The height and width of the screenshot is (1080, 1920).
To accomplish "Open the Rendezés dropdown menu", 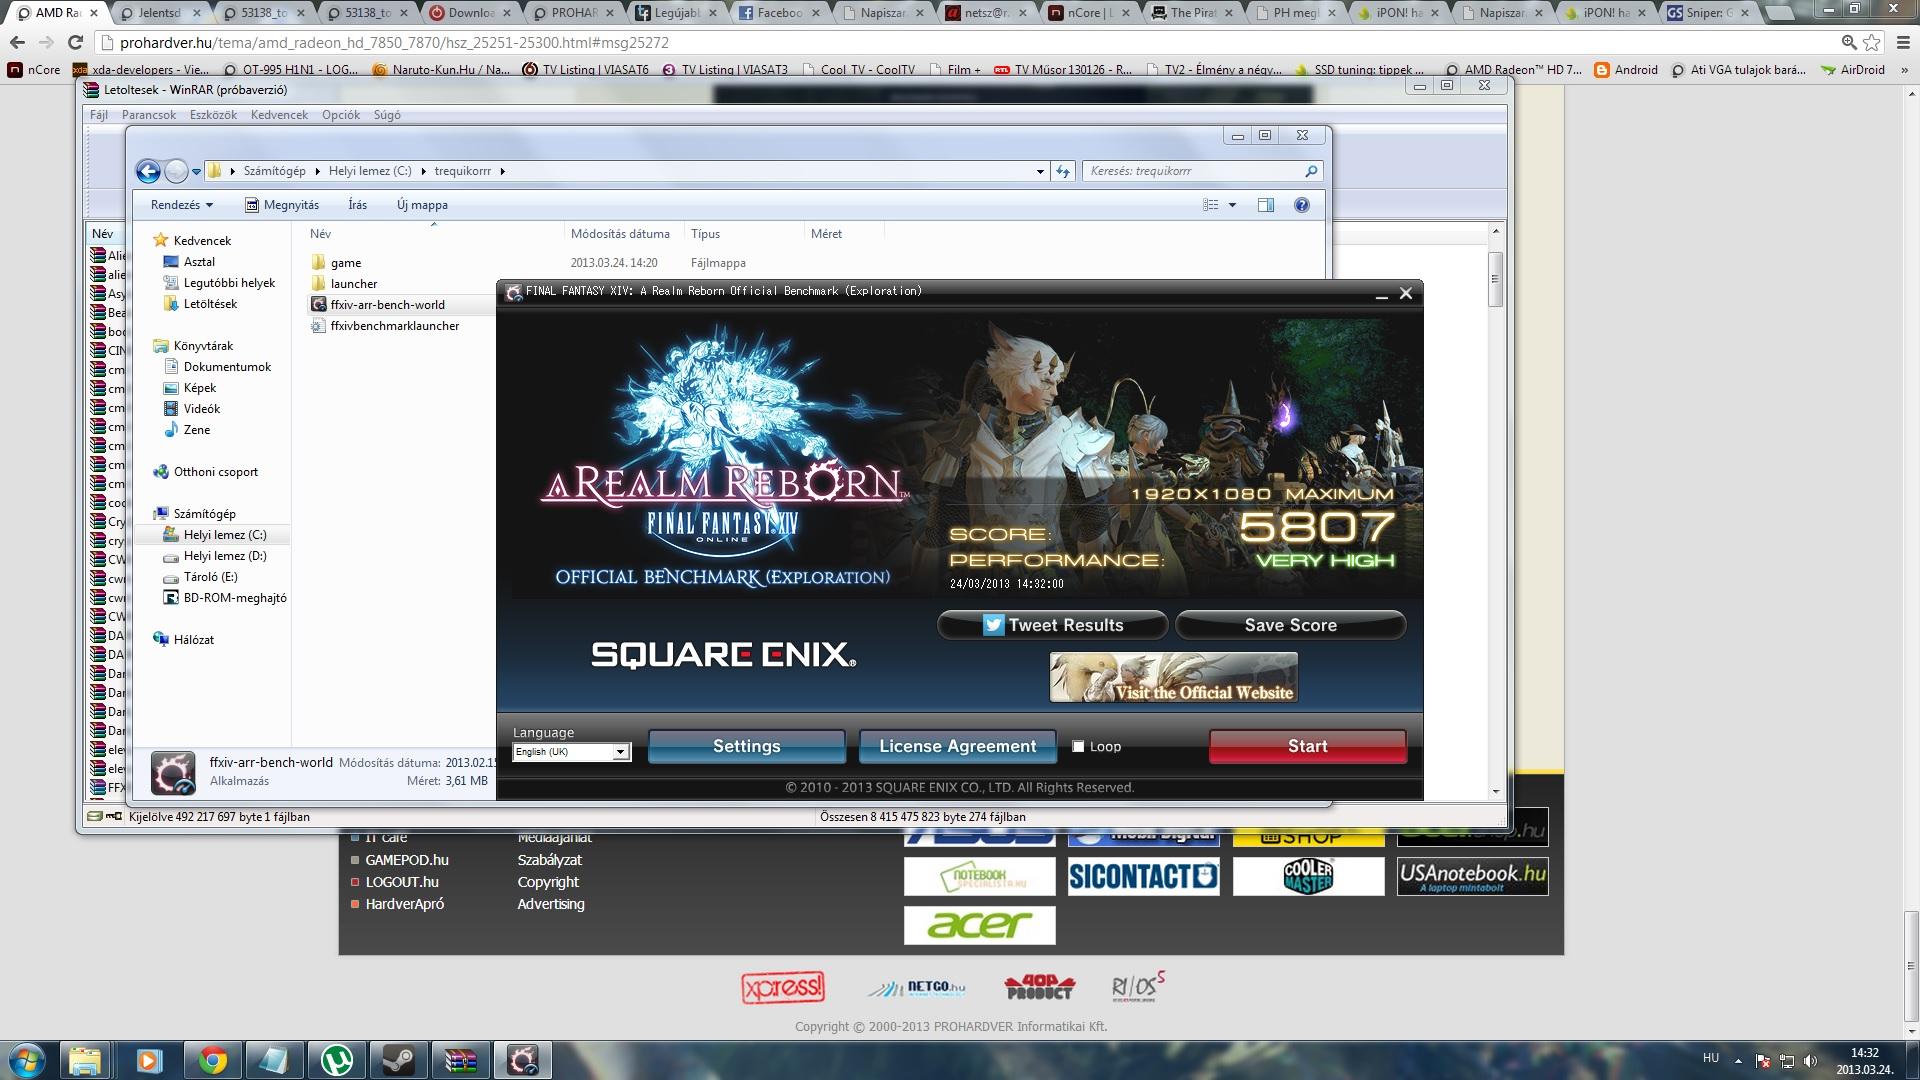I will click(181, 205).
